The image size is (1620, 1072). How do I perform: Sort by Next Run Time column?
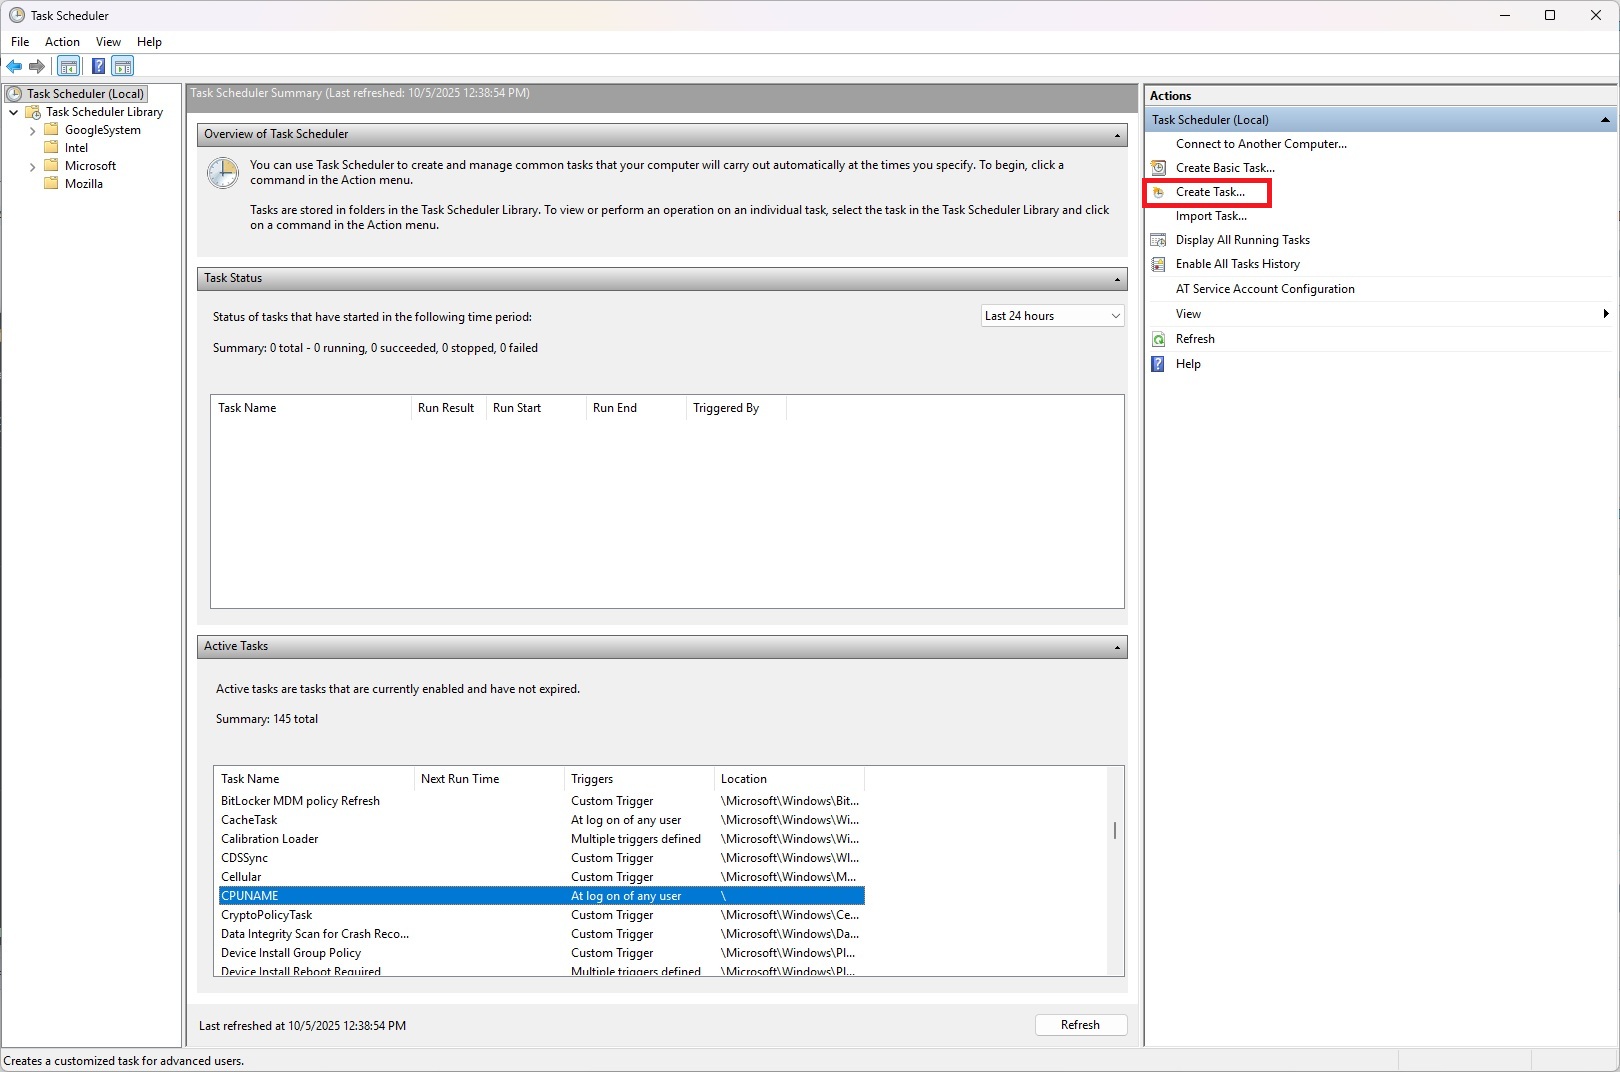(x=489, y=779)
